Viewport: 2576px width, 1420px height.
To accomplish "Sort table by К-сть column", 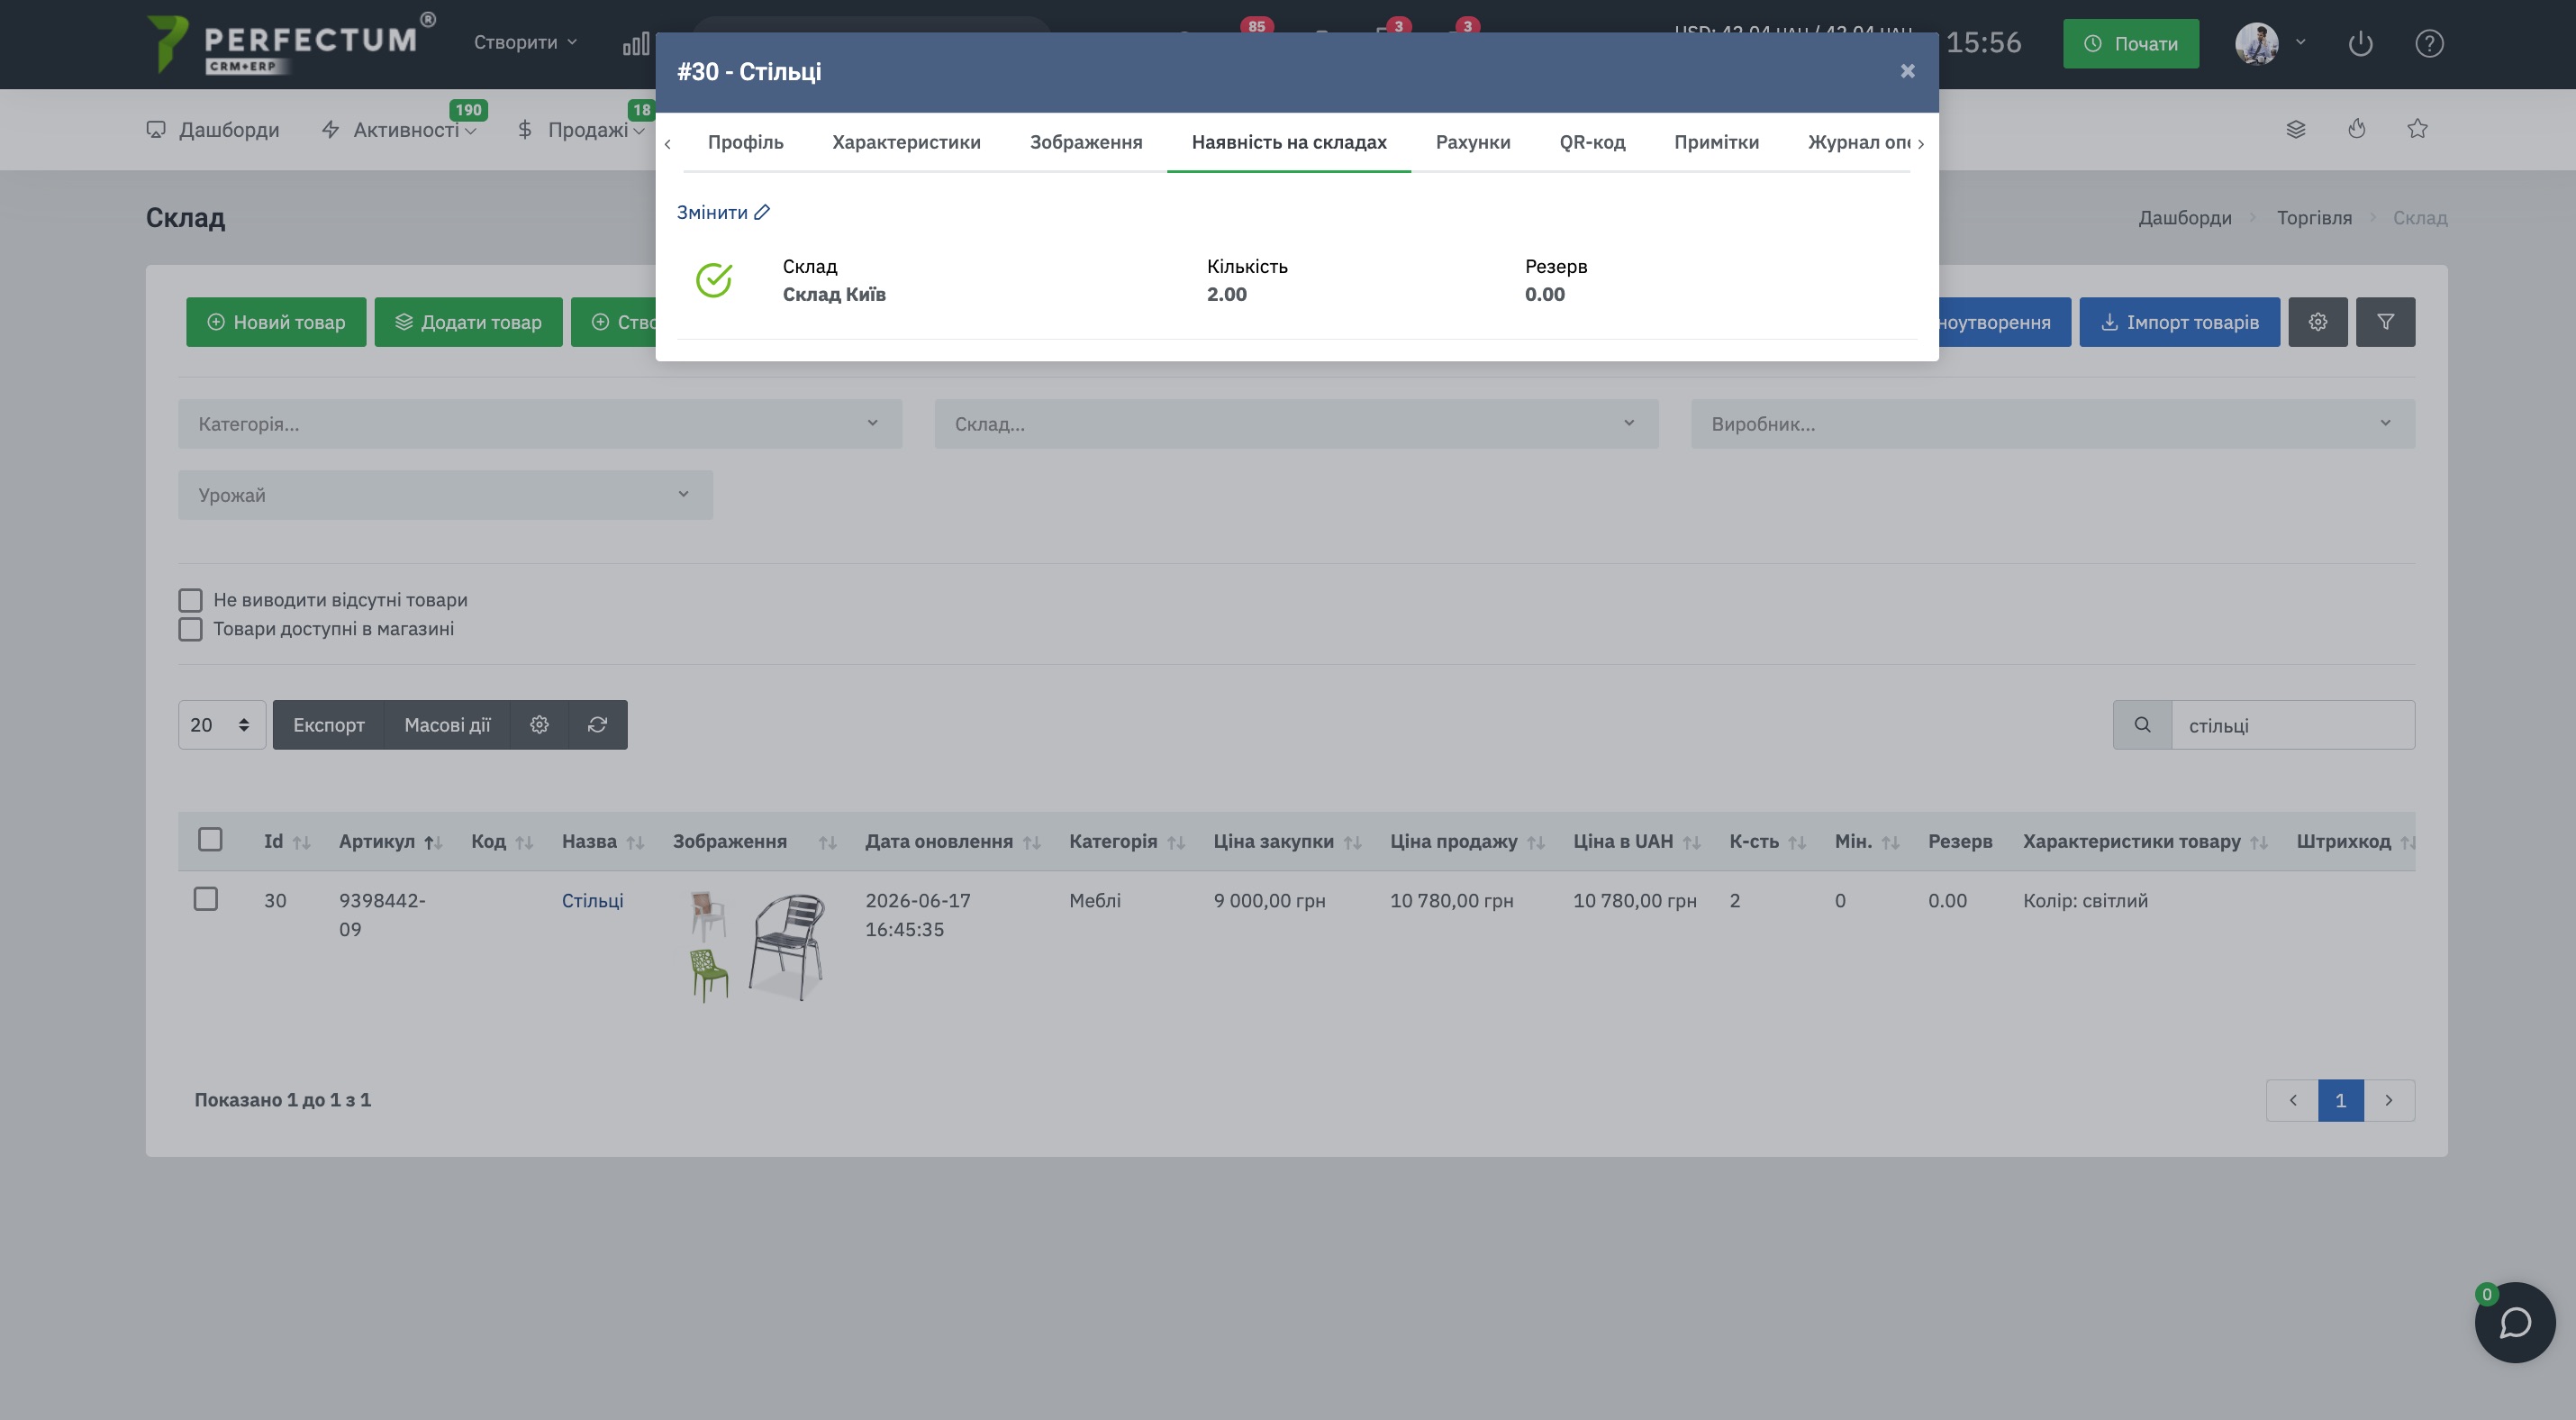I will pos(1797,843).
